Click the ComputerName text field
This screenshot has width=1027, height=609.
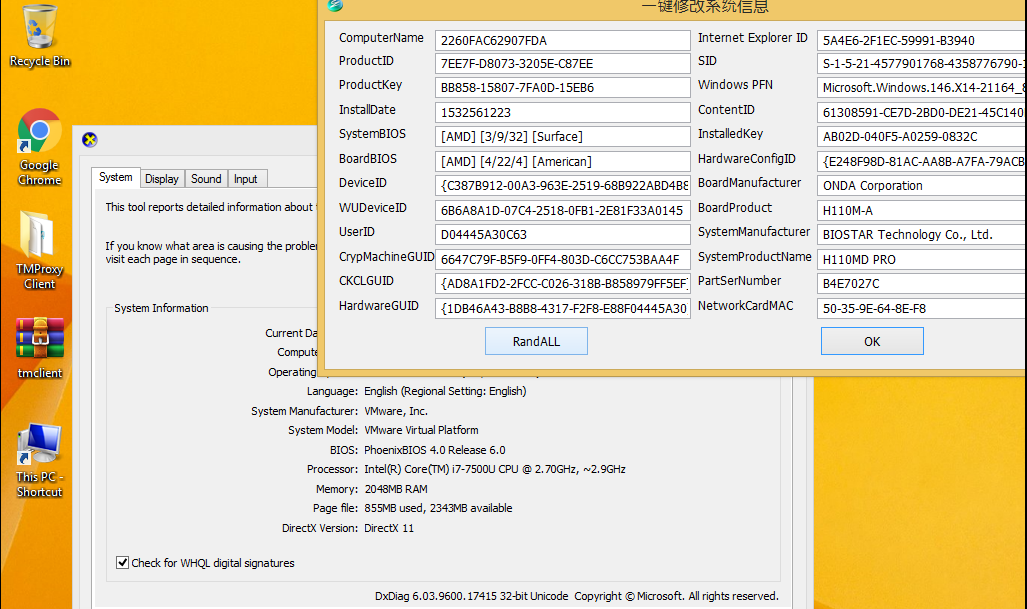[562, 41]
